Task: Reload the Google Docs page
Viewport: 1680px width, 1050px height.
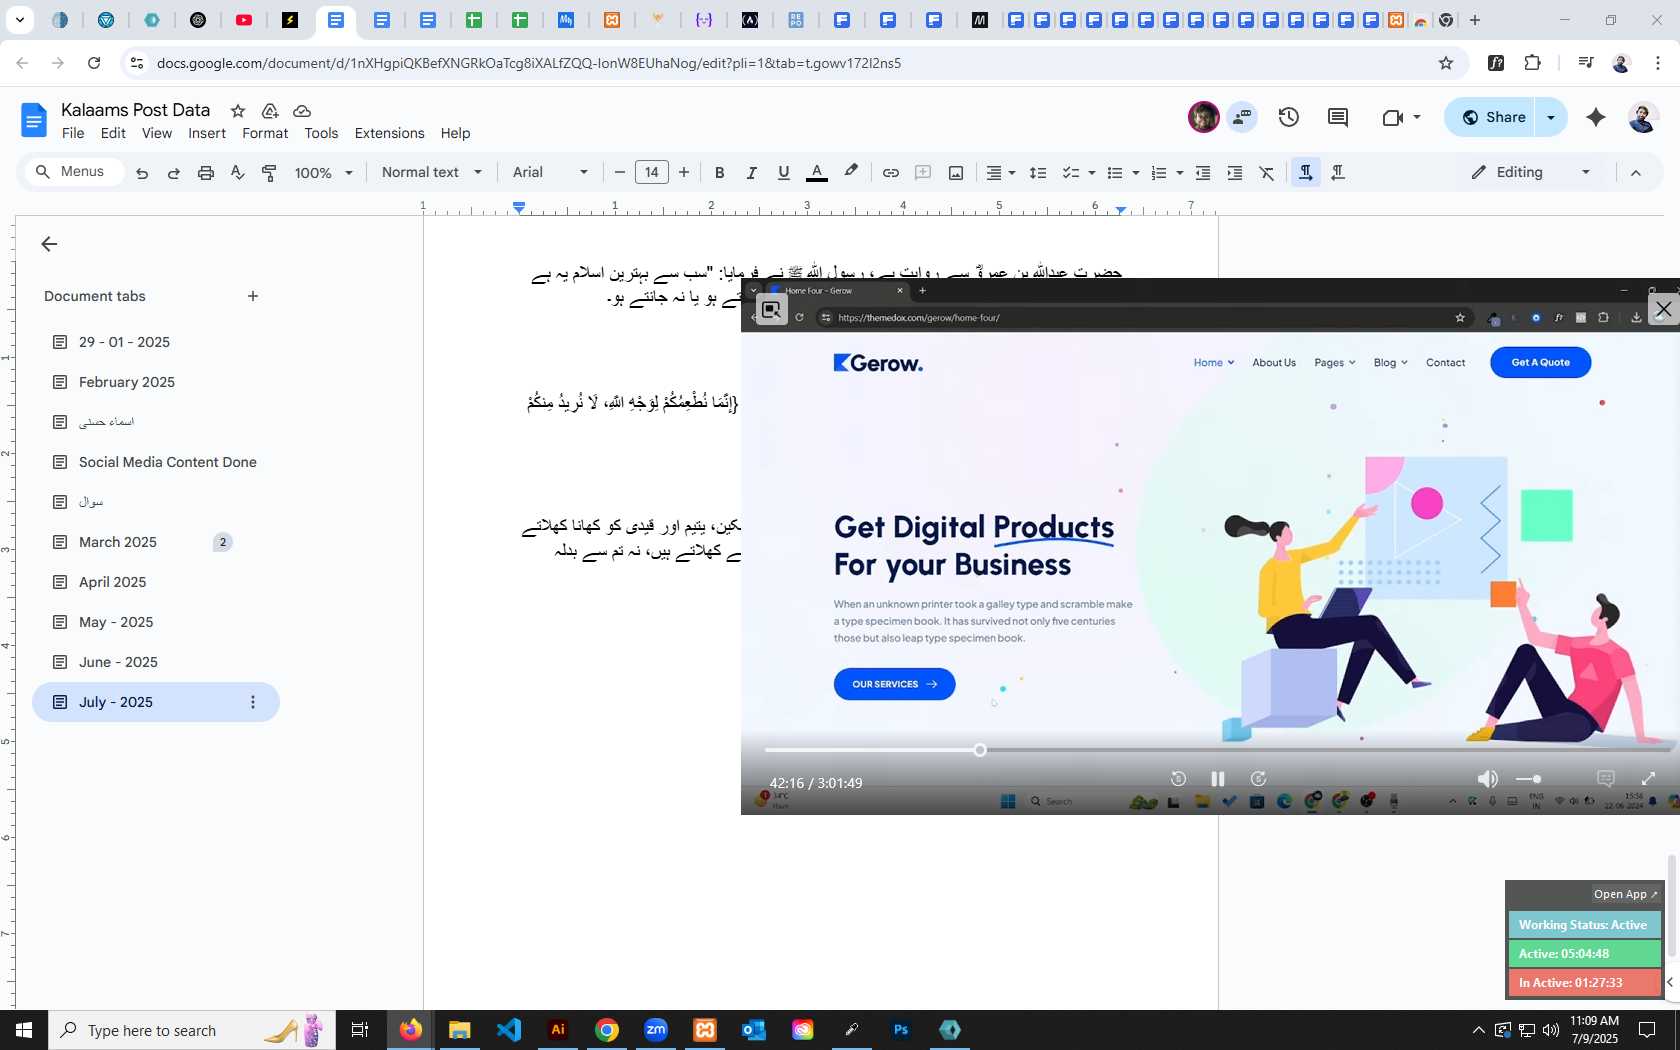Action: 94,63
